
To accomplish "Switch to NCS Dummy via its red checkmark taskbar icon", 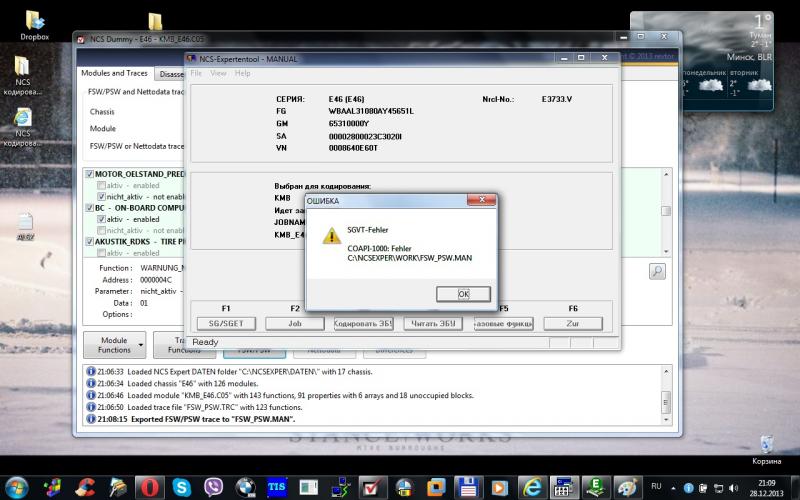I will pos(372,487).
